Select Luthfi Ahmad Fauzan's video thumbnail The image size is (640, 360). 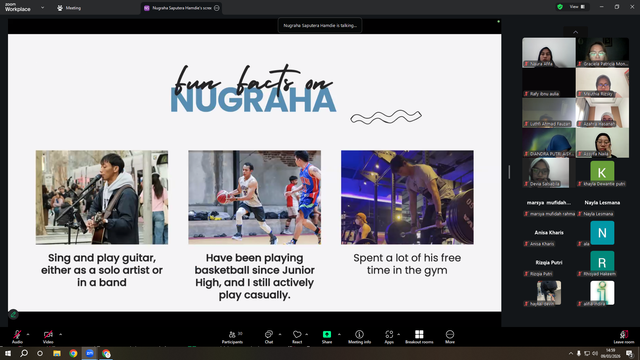click(549, 113)
